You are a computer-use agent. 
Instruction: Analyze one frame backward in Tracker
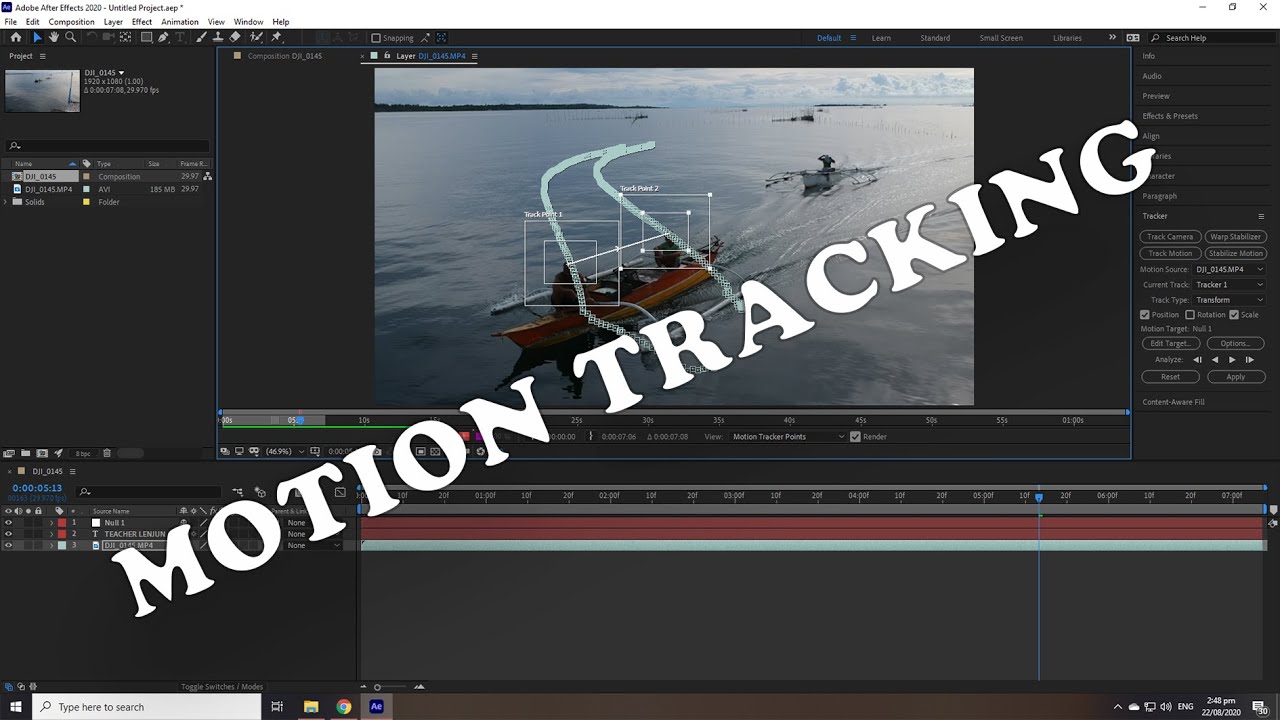click(1198, 359)
